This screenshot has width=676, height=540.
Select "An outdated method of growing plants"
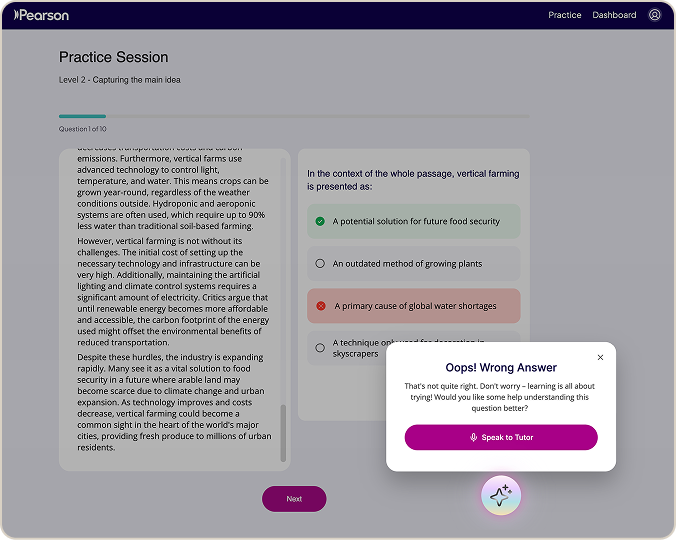[413, 263]
